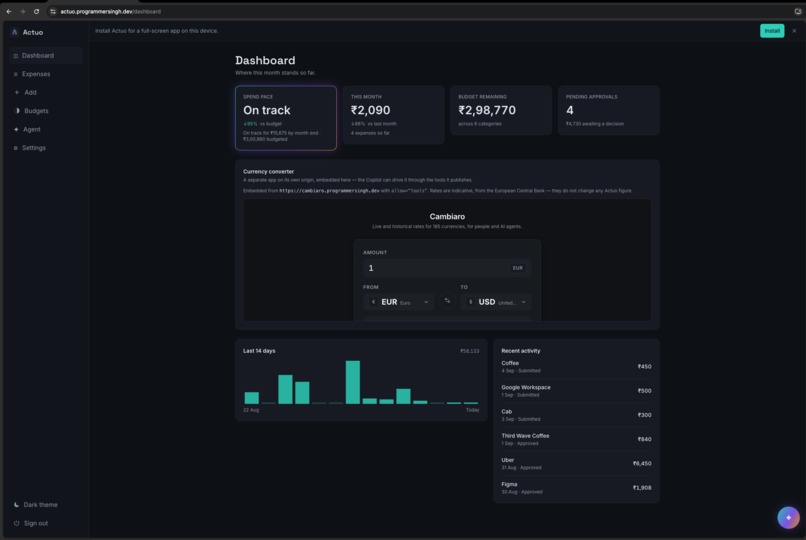The image size is (806, 540).
Task: Go back using the browser back arrow
Action: pos(9,11)
